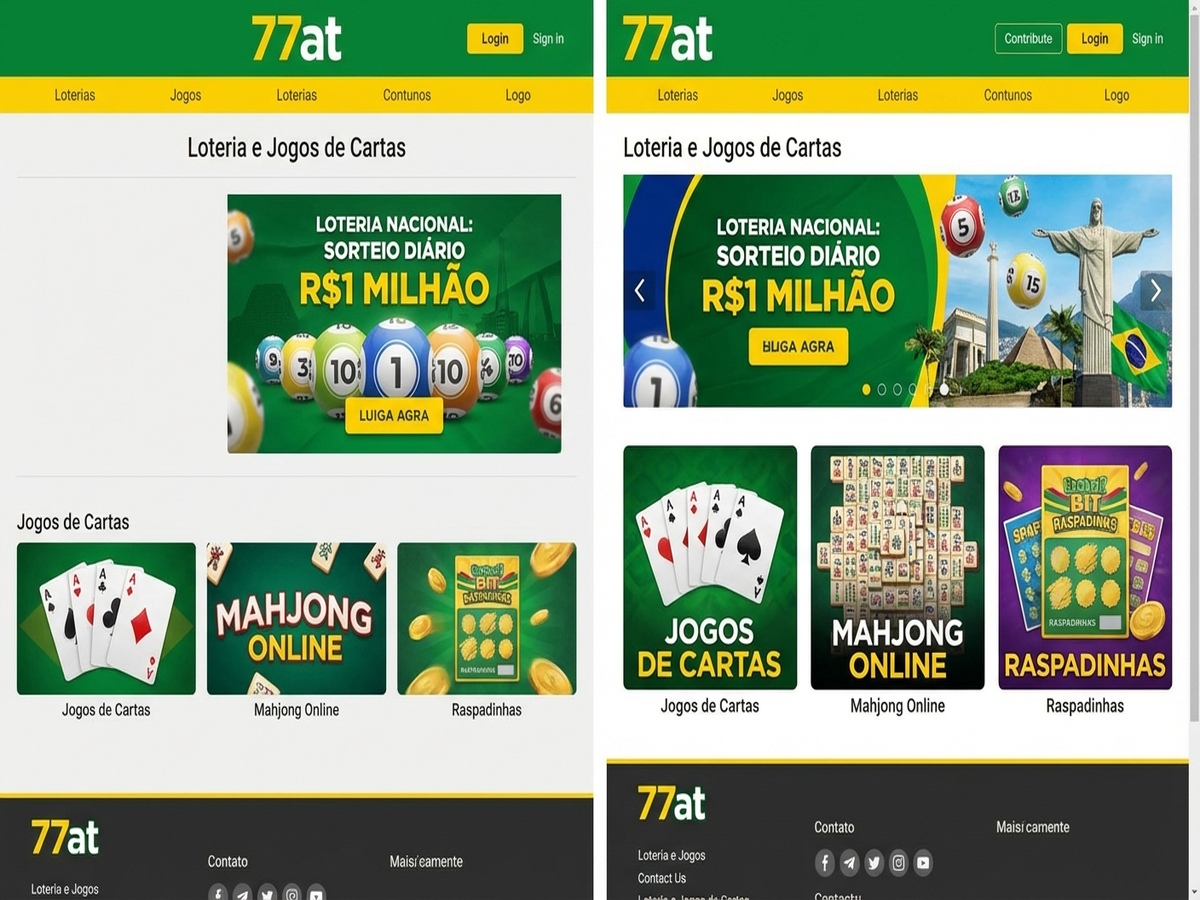Open Contunos tab in the nav beside Contribute page

[x=1007, y=95]
